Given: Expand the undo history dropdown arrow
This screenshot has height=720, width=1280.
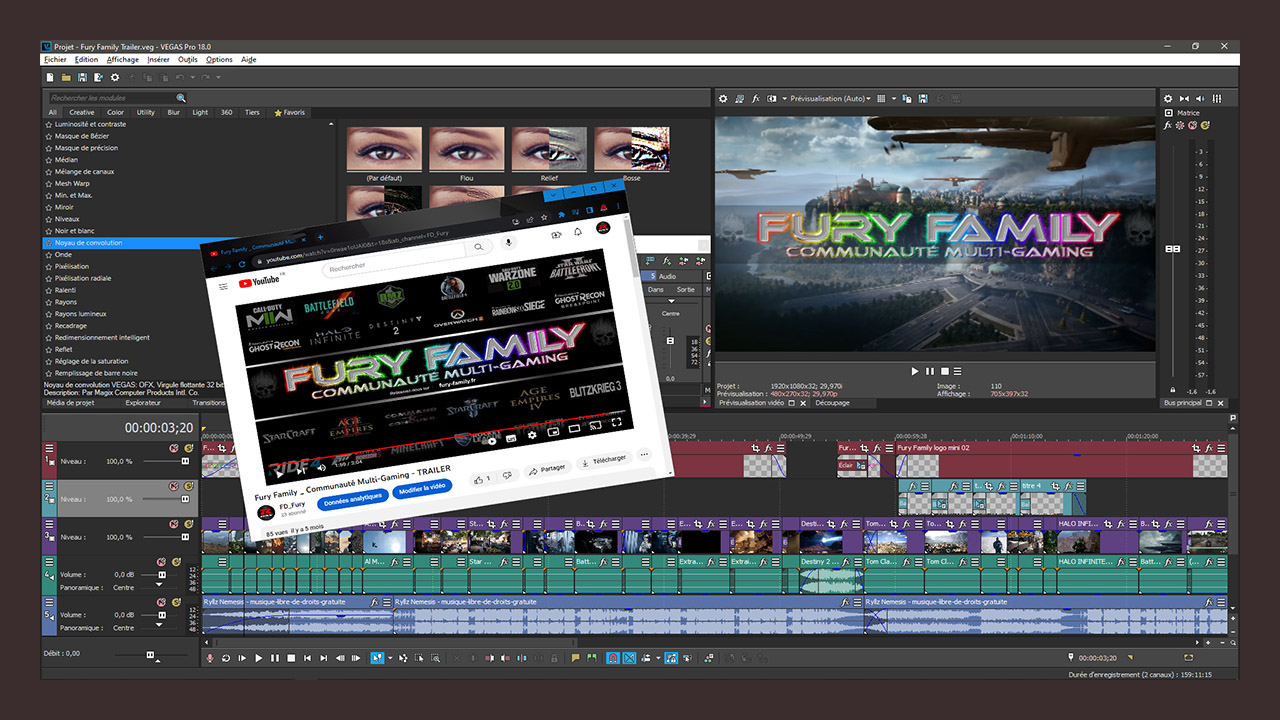Looking at the screenshot, I should pyautogui.click(x=190, y=77).
